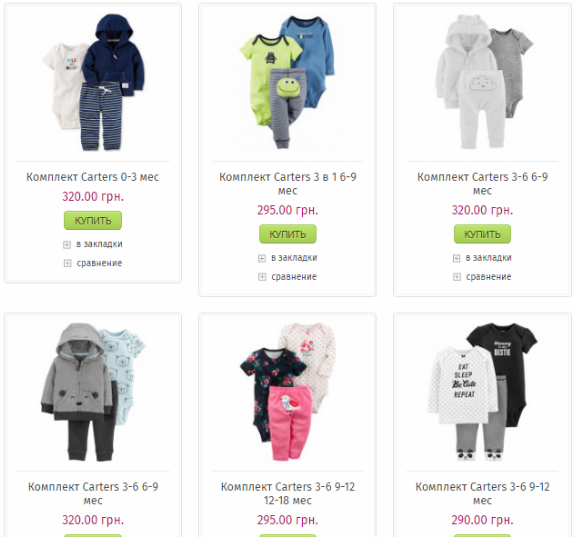The width and height of the screenshot is (575, 537).
Task: View navy hoodie striped pants set image
Action: tap(93, 83)
